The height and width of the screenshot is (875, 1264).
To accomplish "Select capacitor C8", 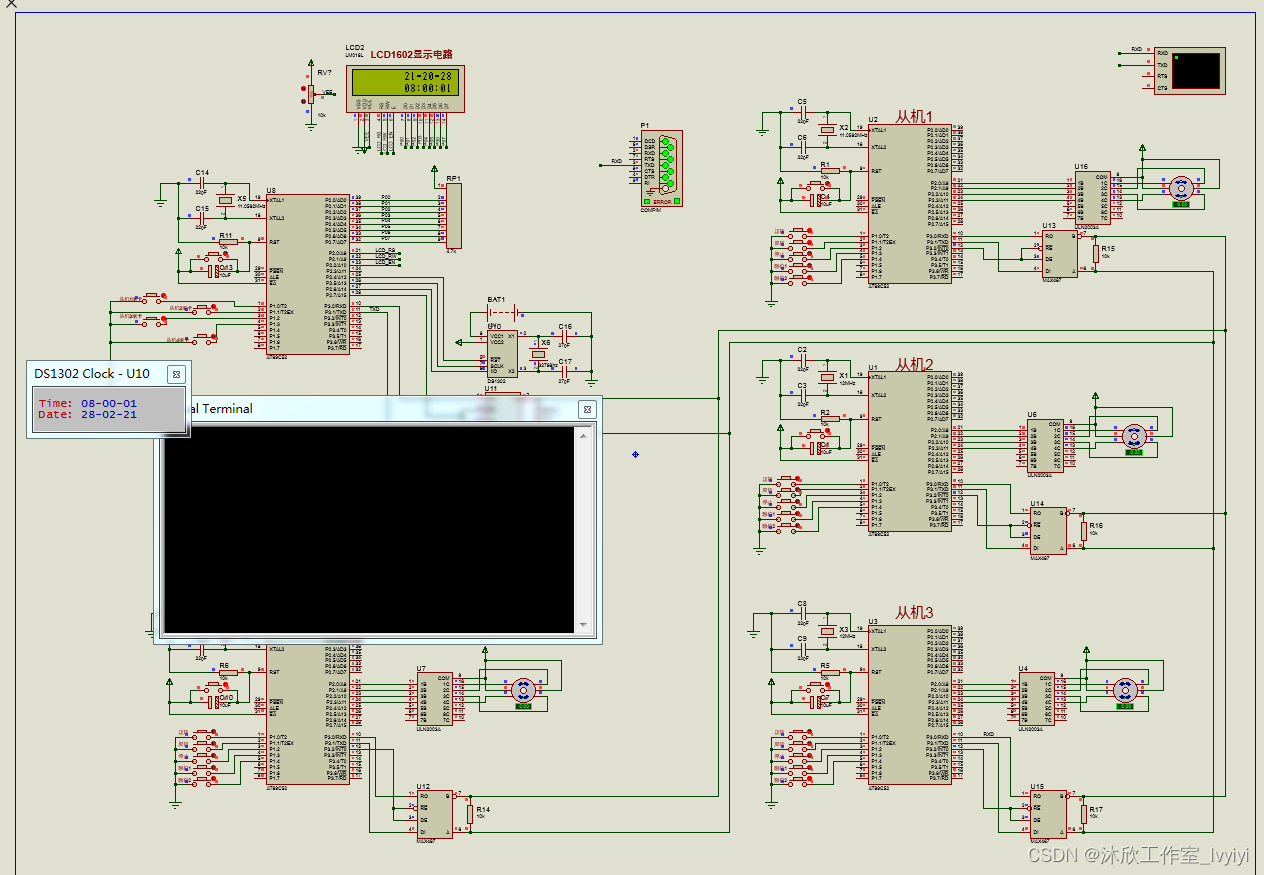I will pyautogui.click(x=801, y=614).
